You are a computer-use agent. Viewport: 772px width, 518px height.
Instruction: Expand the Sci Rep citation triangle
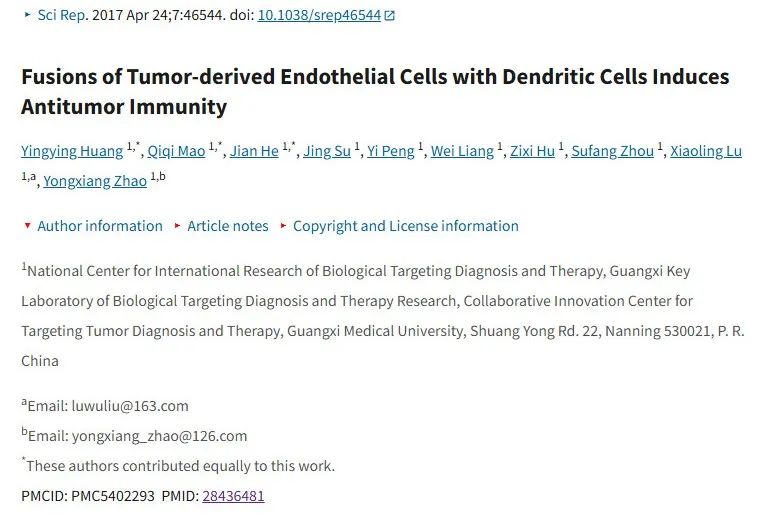[28, 15]
